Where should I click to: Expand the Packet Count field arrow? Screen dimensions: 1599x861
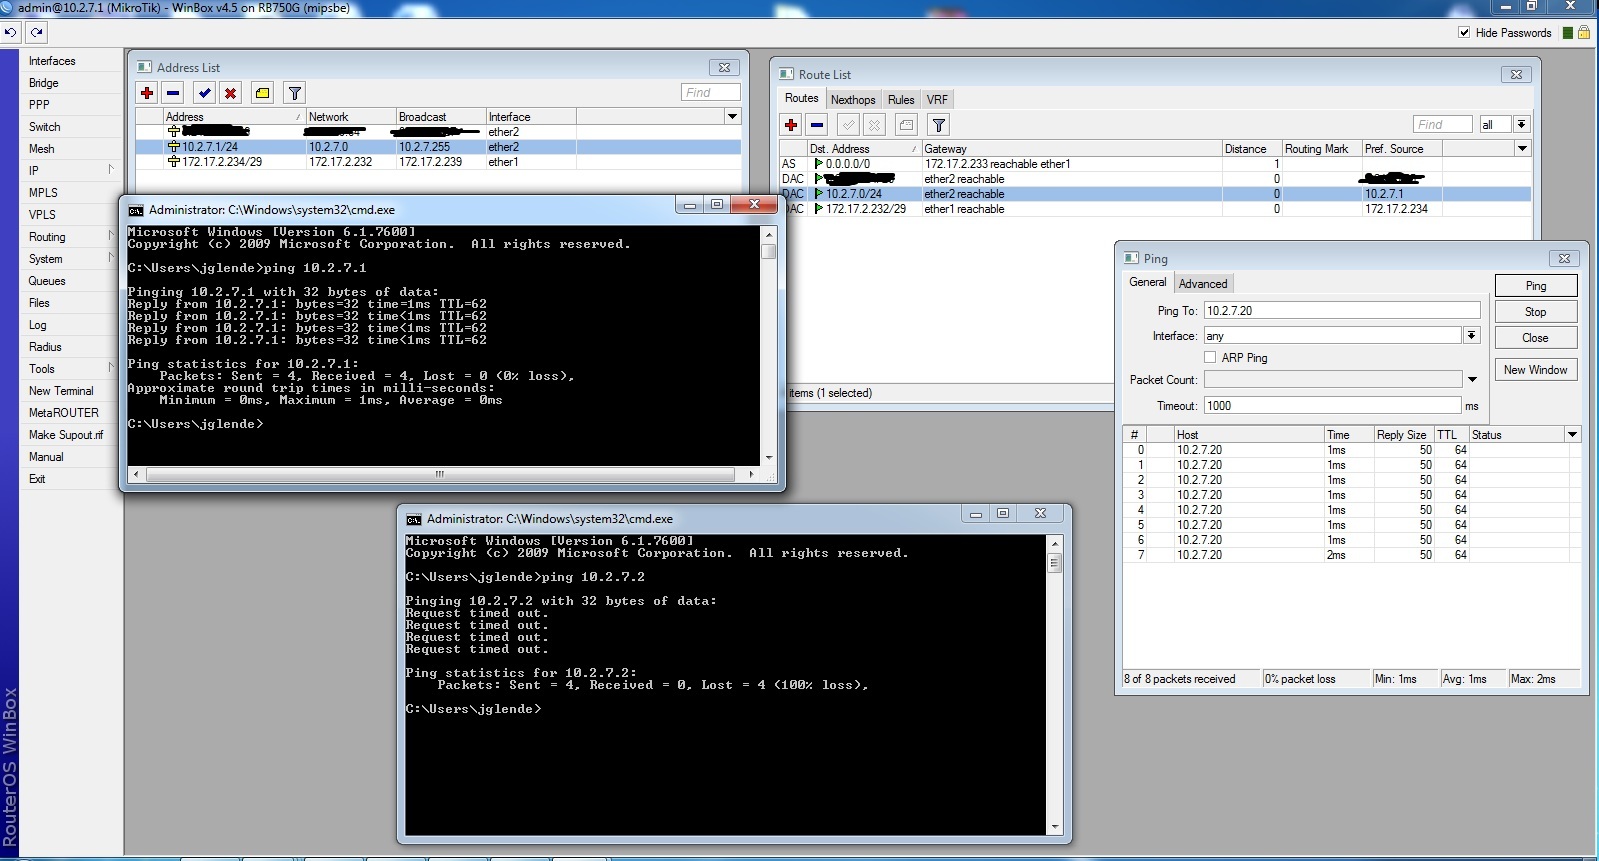point(1472,380)
